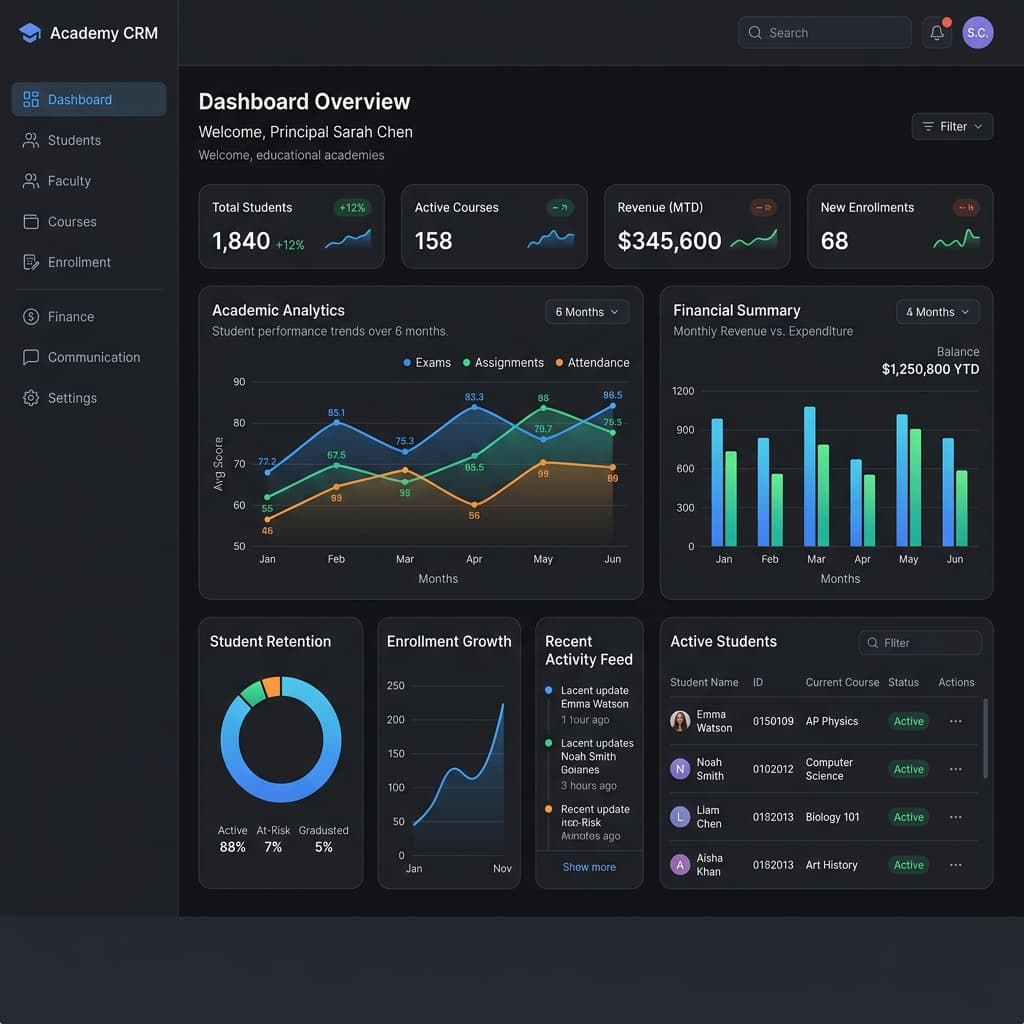Open actions menu for Liam Chen
Screen dimensions: 1024x1024
point(955,817)
